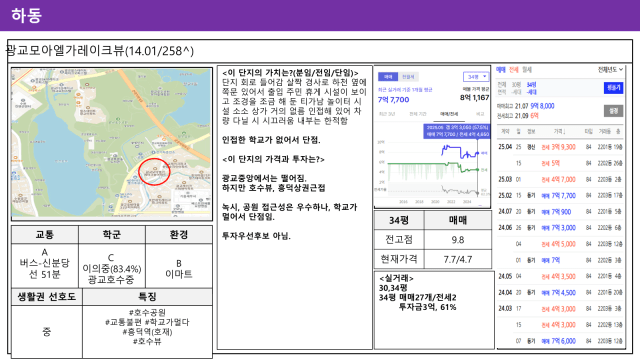This screenshot has height=360, width=640.
Task: Switch the chart to 전월세 mode
Action: click(408, 77)
